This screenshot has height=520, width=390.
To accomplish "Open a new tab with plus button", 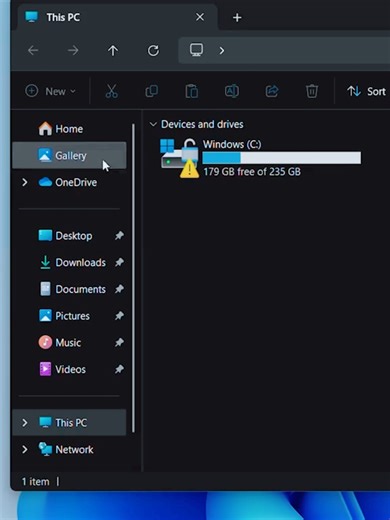I will tap(237, 17).
